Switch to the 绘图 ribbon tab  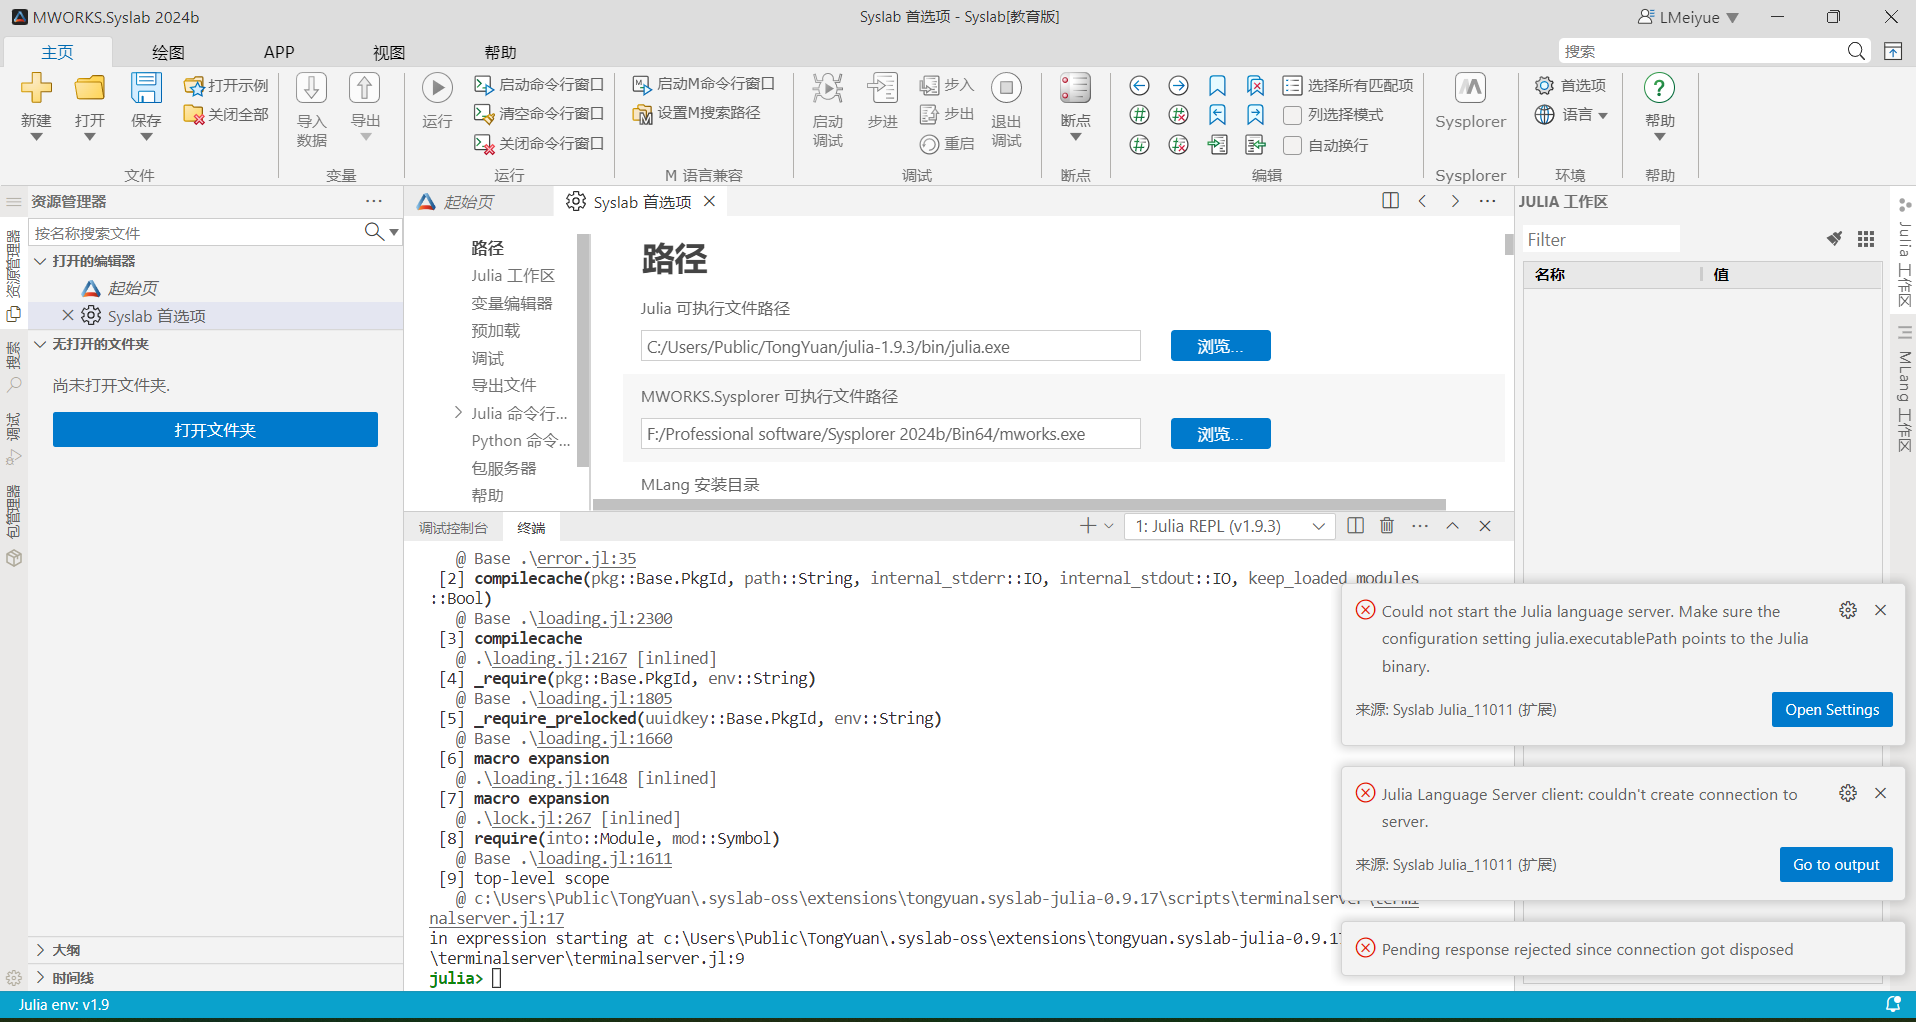(x=168, y=52)
